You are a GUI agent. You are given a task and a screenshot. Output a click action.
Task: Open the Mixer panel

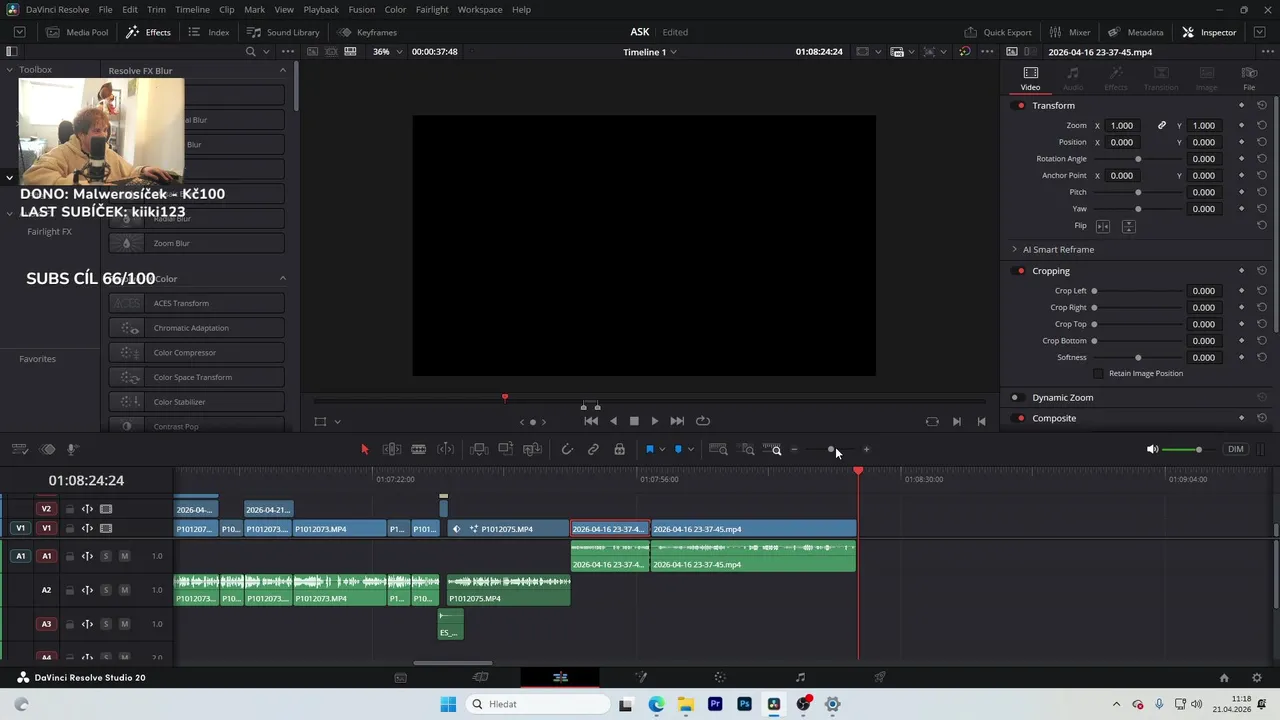click(1068, 32)
